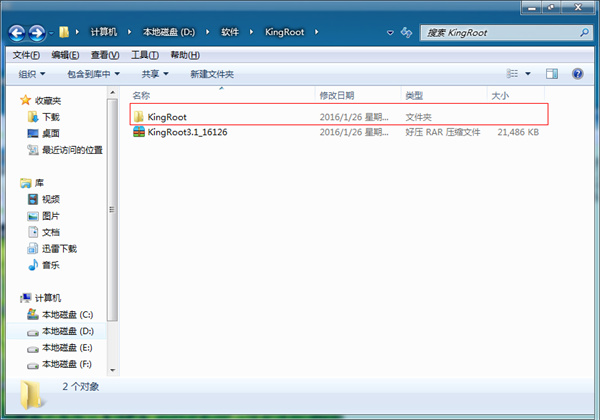The image size is (600, 420).
Task: Sort by the 修改日期 column header
Action: (336, 95)
